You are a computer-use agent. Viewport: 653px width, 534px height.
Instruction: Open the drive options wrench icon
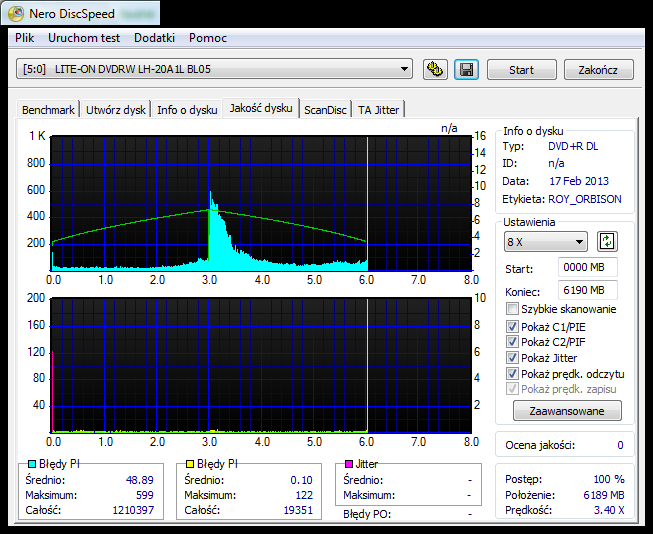coord(435,70)
